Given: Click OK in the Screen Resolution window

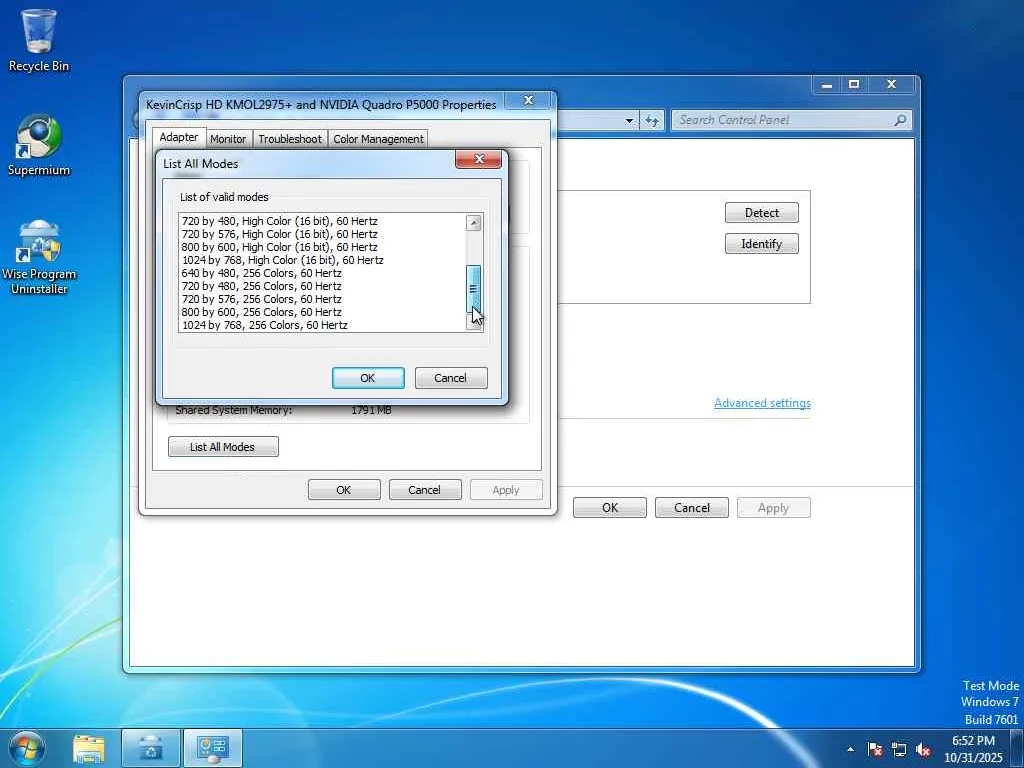Looking at the screenshot, I should (610, 508).
